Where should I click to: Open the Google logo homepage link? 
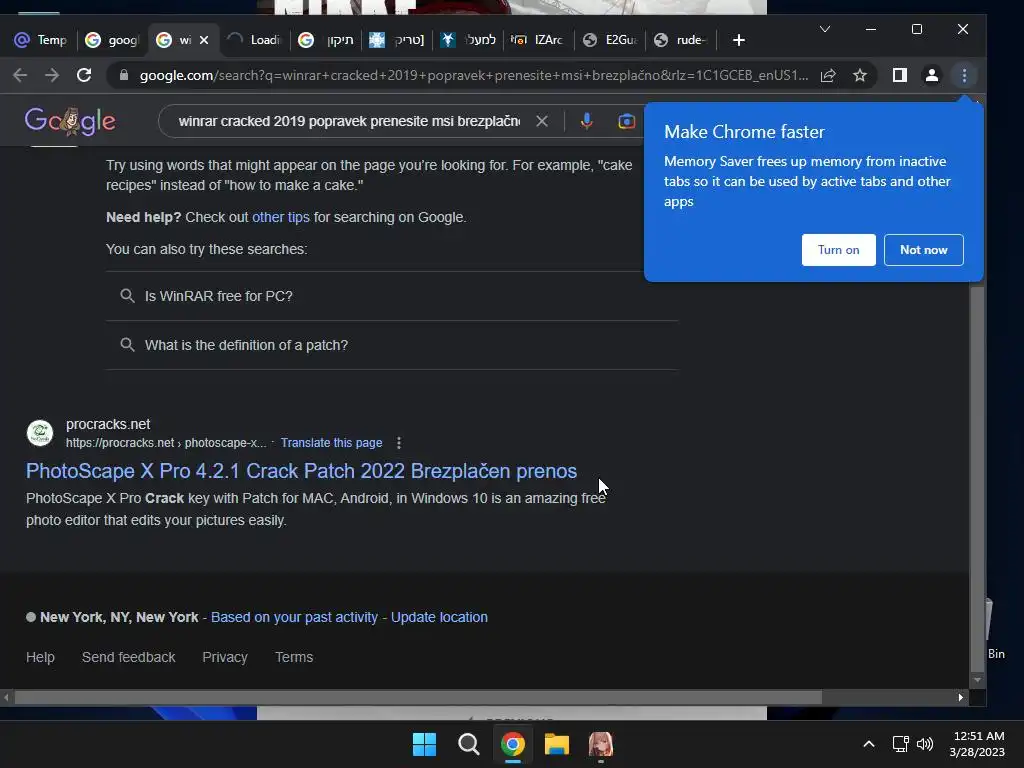[70, 121]
